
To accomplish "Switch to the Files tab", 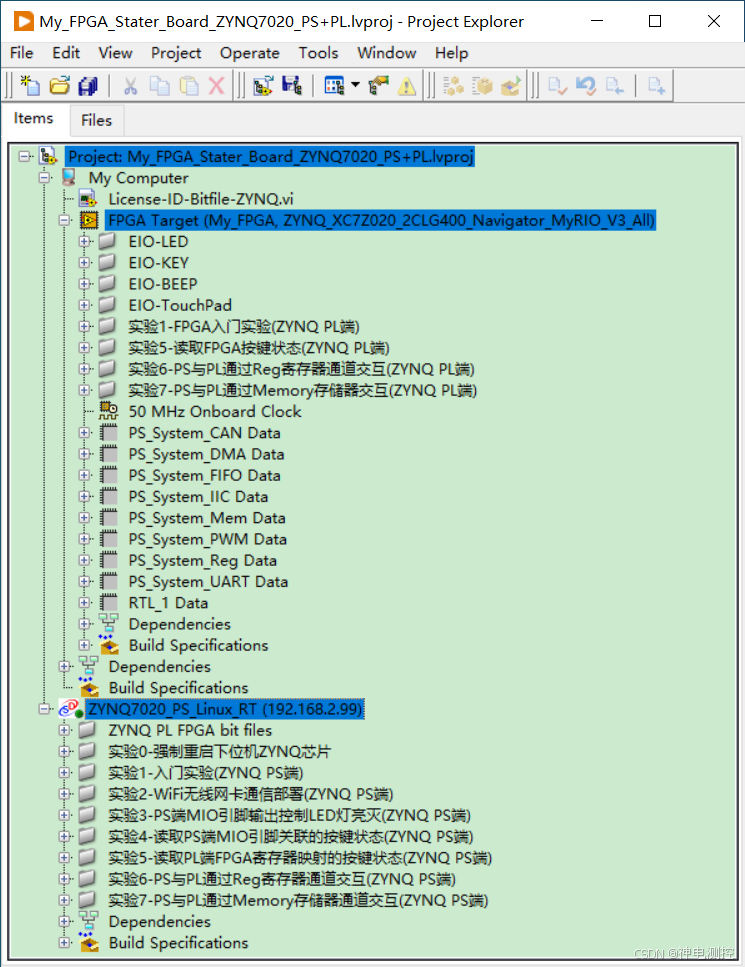I will [x=96, y=120].
